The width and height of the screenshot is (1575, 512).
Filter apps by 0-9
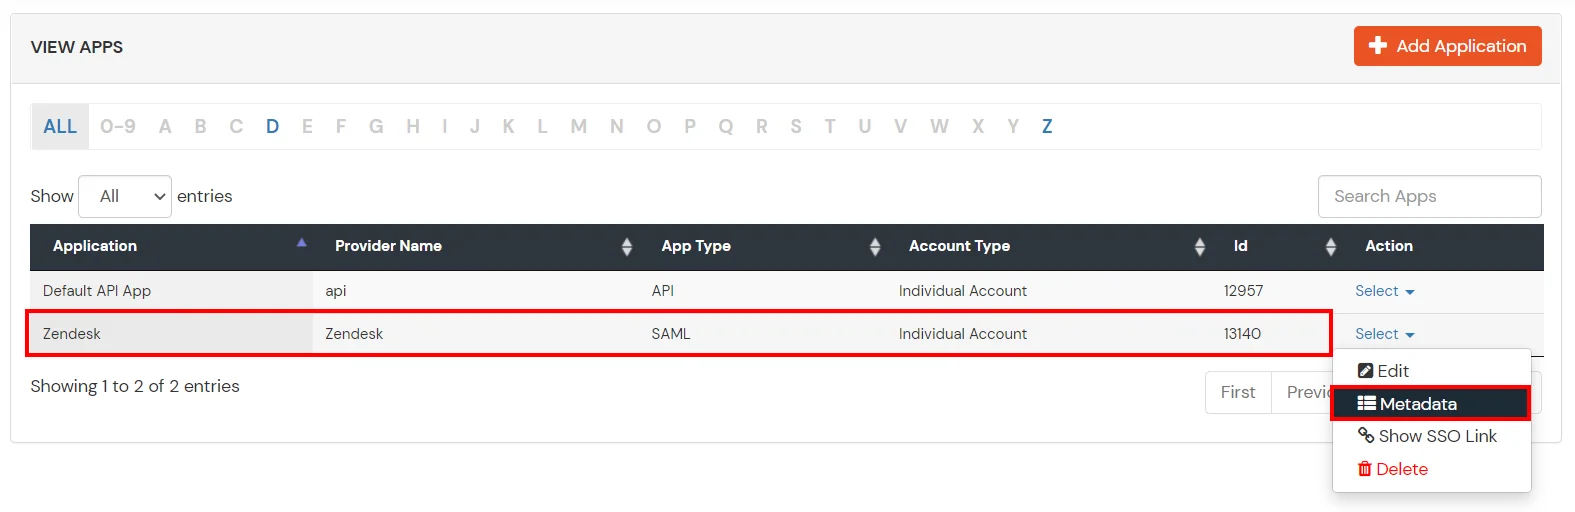pos(118,126)
